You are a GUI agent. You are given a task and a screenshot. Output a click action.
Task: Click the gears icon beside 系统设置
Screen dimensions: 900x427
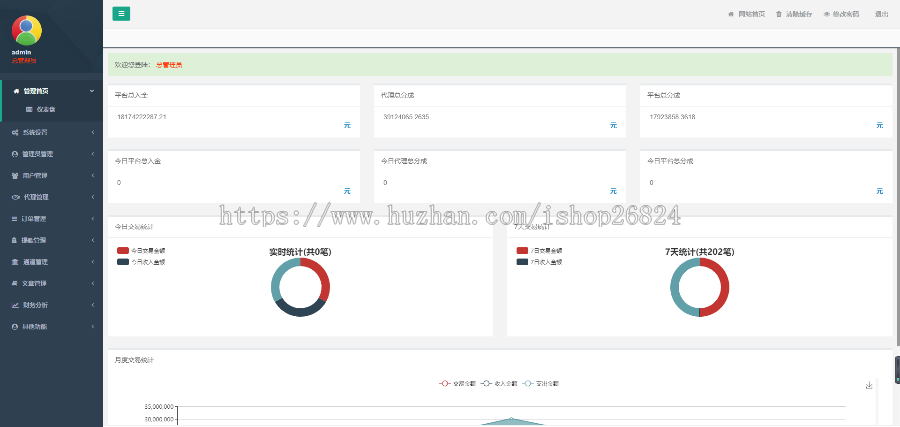15,133
